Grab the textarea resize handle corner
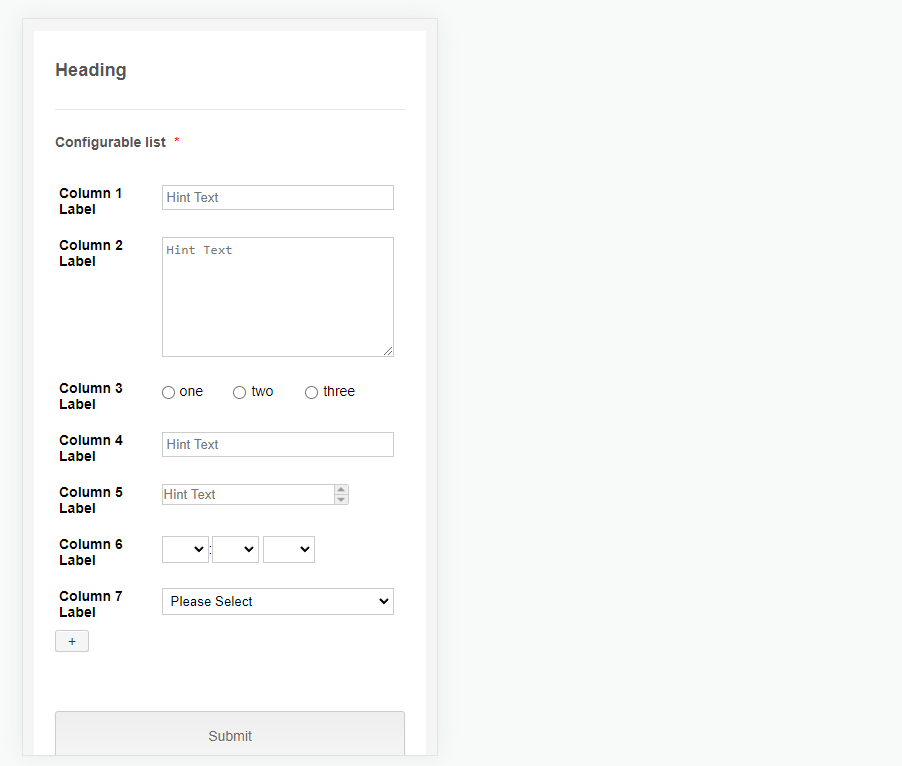The height and width of the screenshot is (766, 902). [388, 351]
